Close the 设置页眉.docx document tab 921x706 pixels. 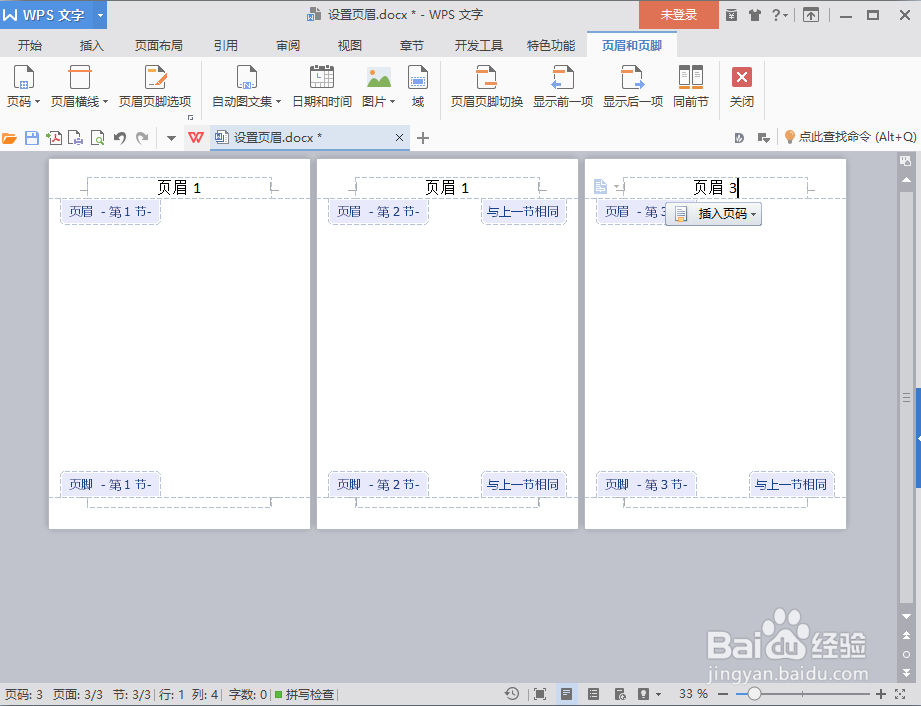399,137
